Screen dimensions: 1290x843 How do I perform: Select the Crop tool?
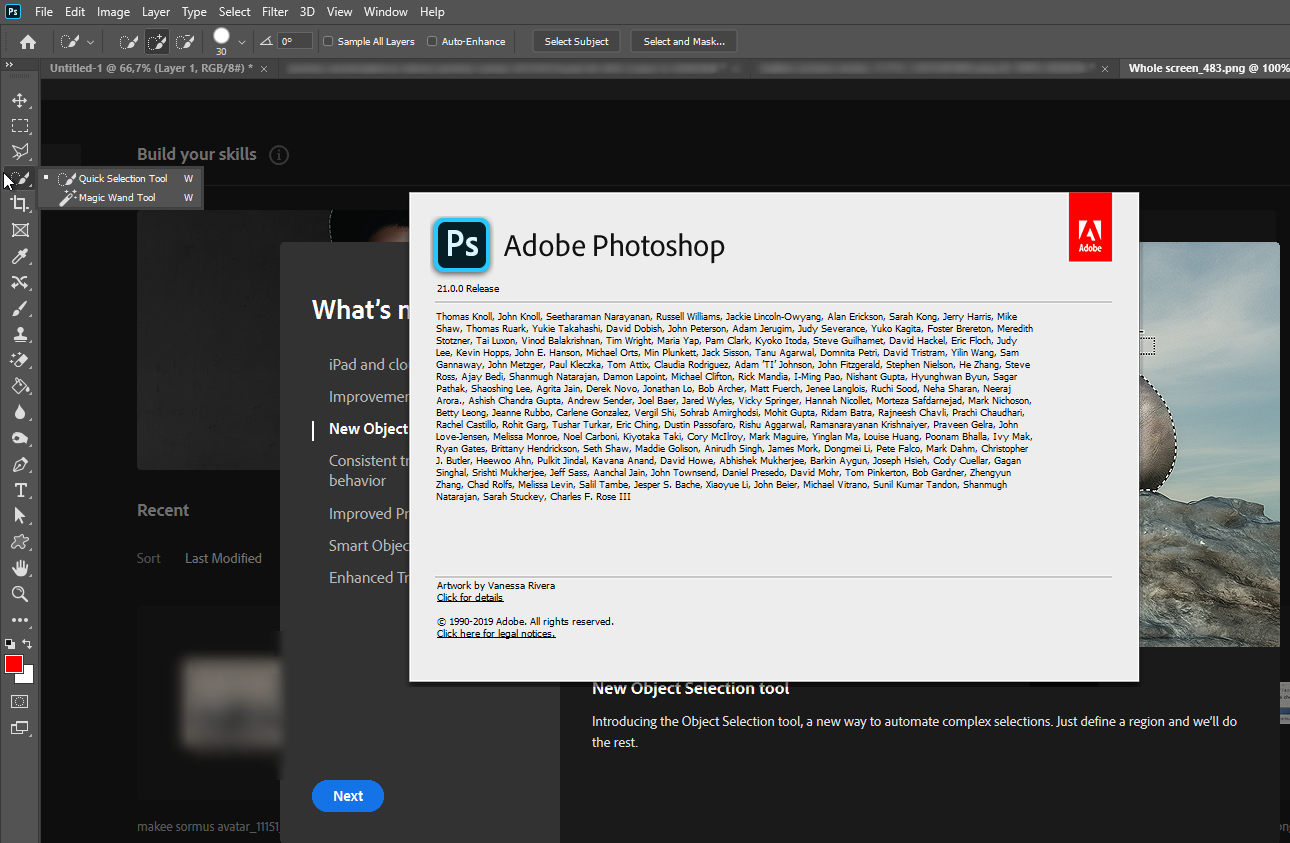19,204
